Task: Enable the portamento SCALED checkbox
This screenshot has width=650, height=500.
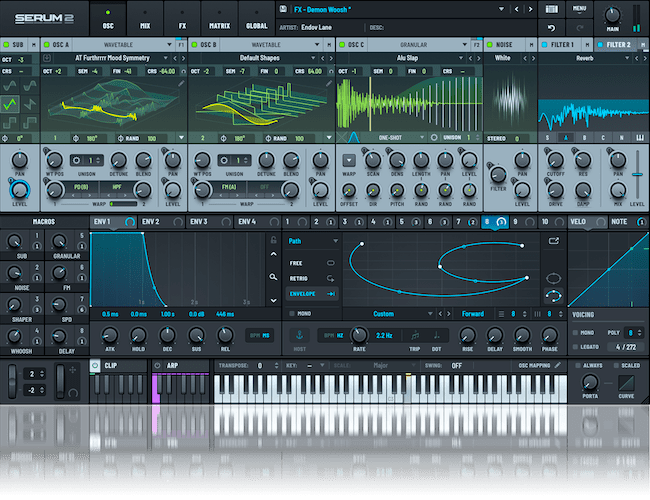Action: pos(616,365)
